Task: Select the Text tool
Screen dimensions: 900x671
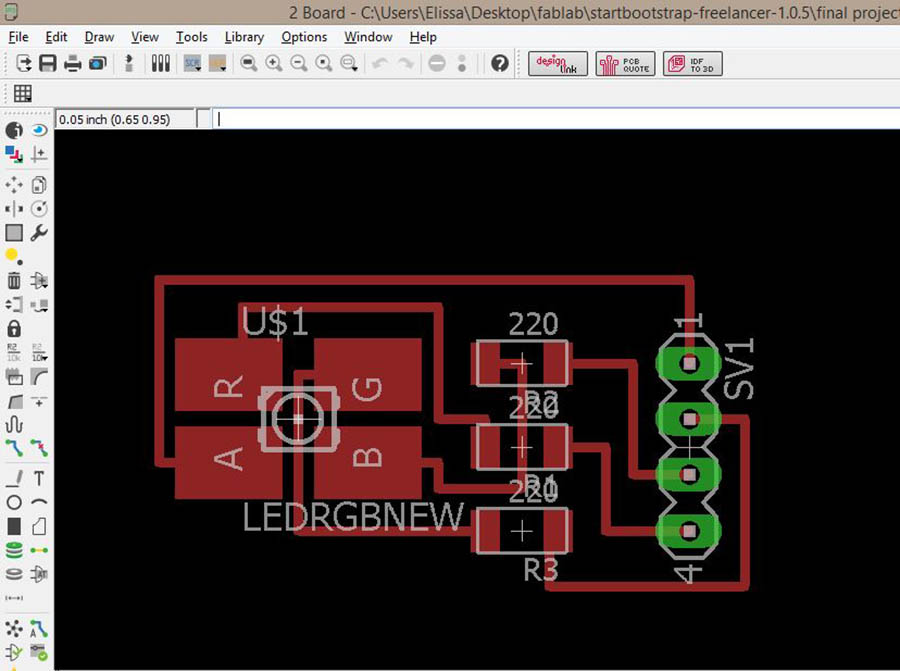Action: coord(39,478)
